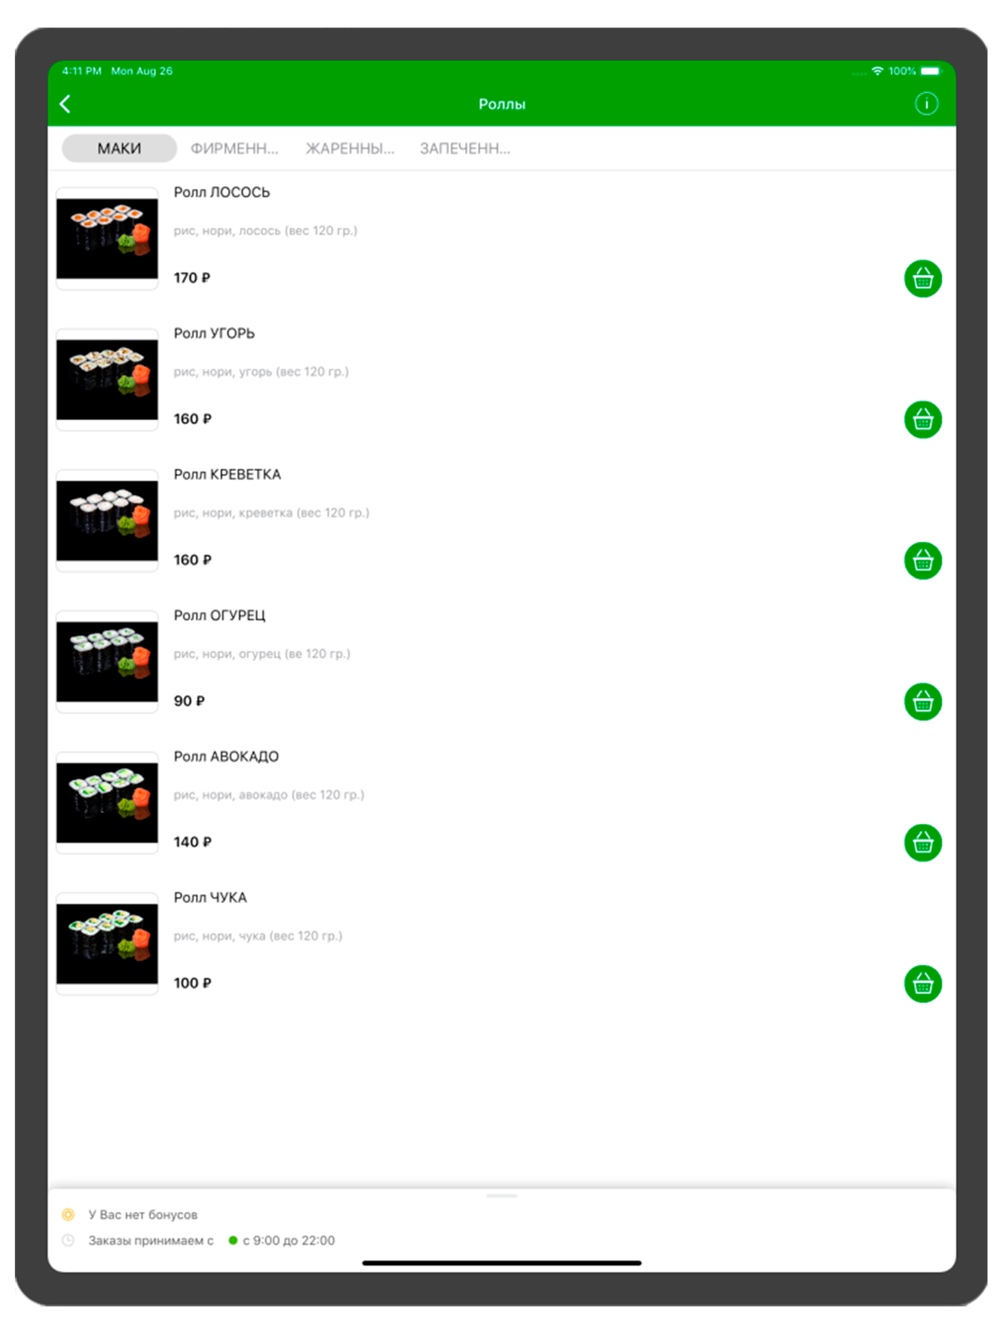Switch to the ЖАРЕННЫ... tab
This screenshot has width=1000, height=1334.
350,148
